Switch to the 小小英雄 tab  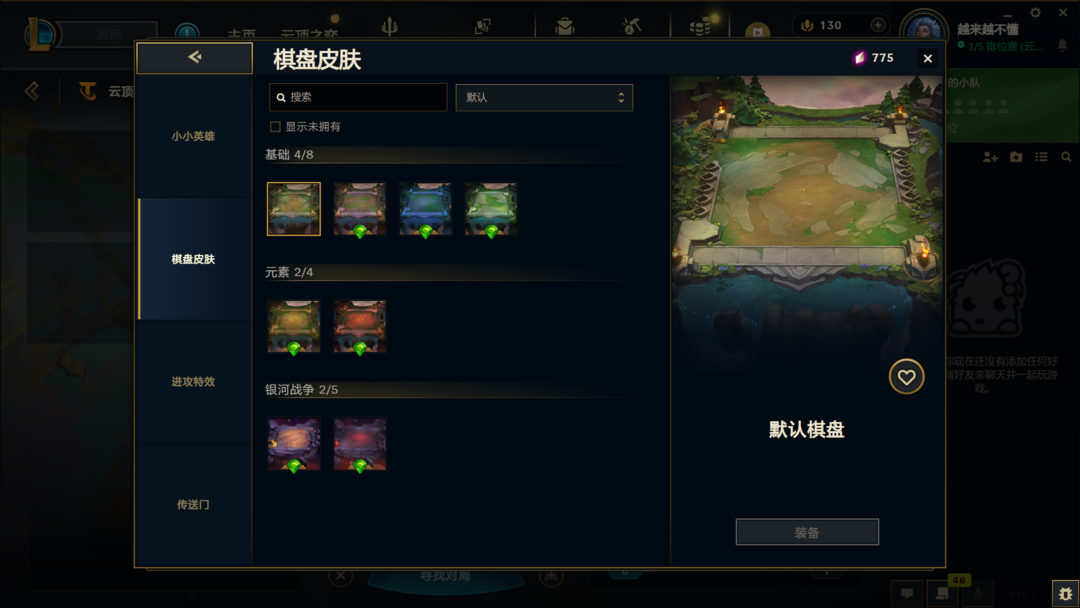click(194, 136)
